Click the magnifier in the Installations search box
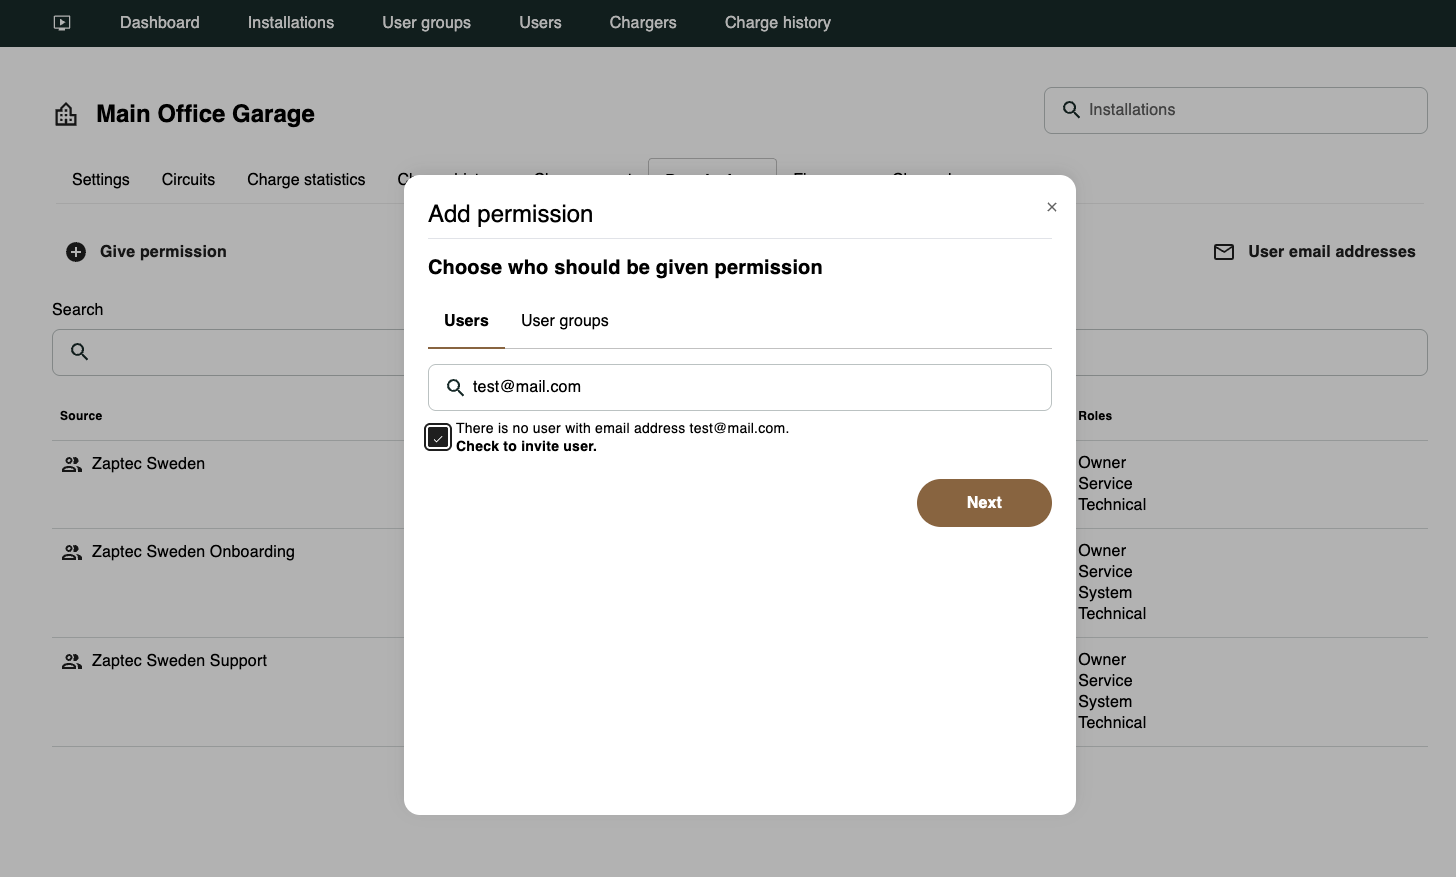1456x877 pixels. (1070, 110)
